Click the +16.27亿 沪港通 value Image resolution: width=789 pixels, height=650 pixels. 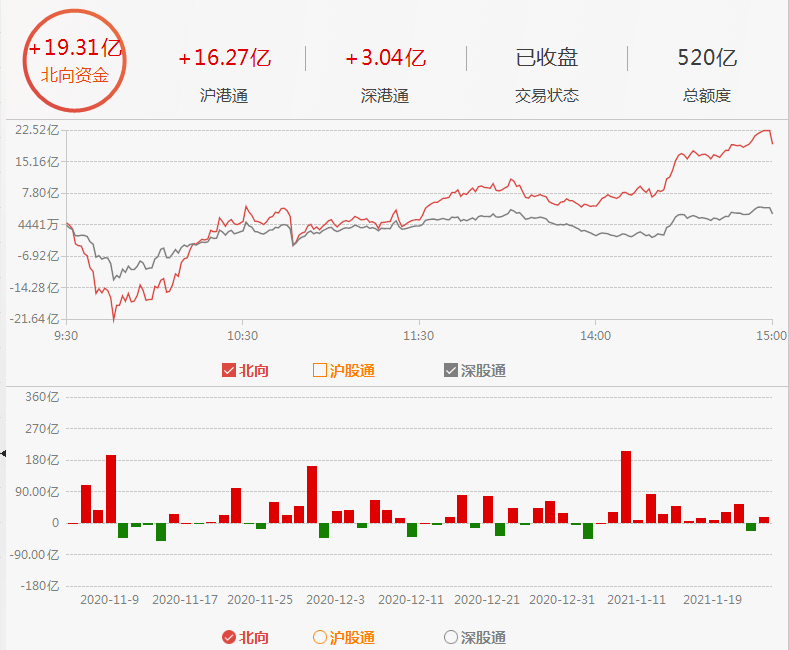[224, 58]
